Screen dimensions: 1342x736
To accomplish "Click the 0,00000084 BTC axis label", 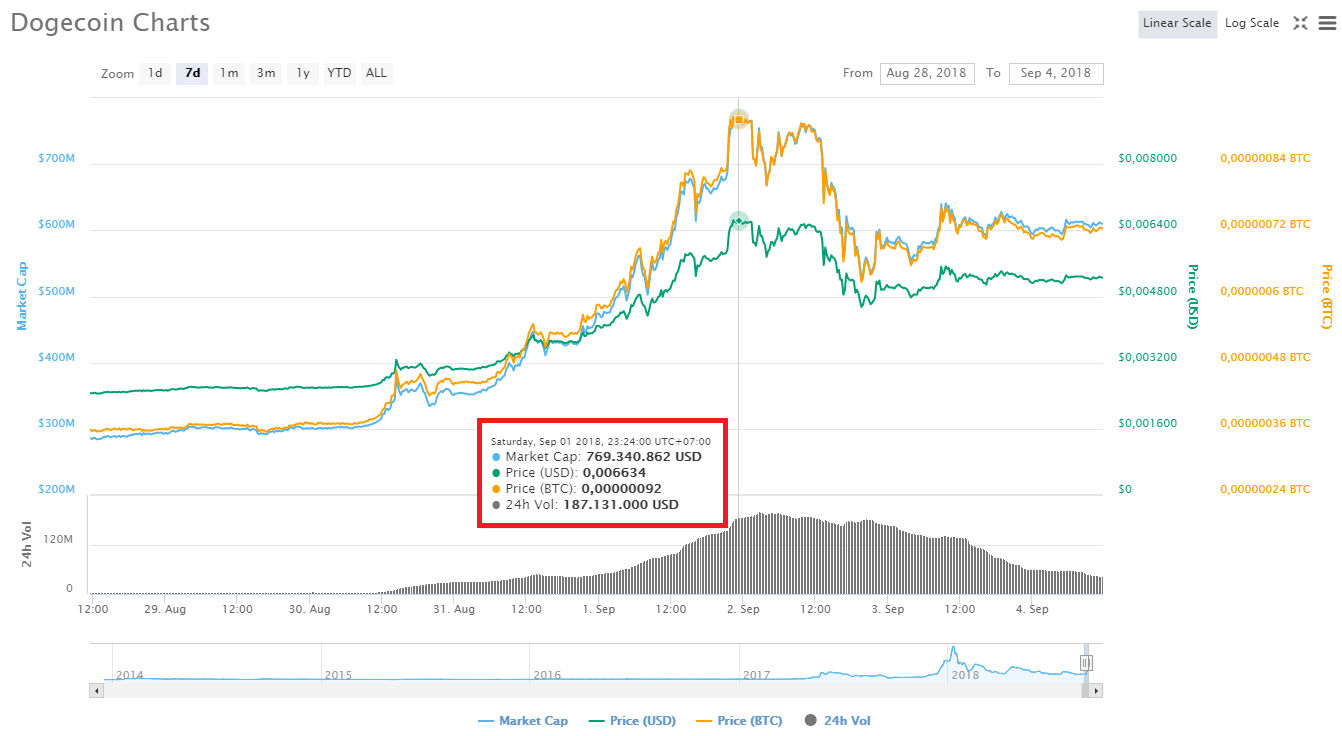I will [1265, 158].
